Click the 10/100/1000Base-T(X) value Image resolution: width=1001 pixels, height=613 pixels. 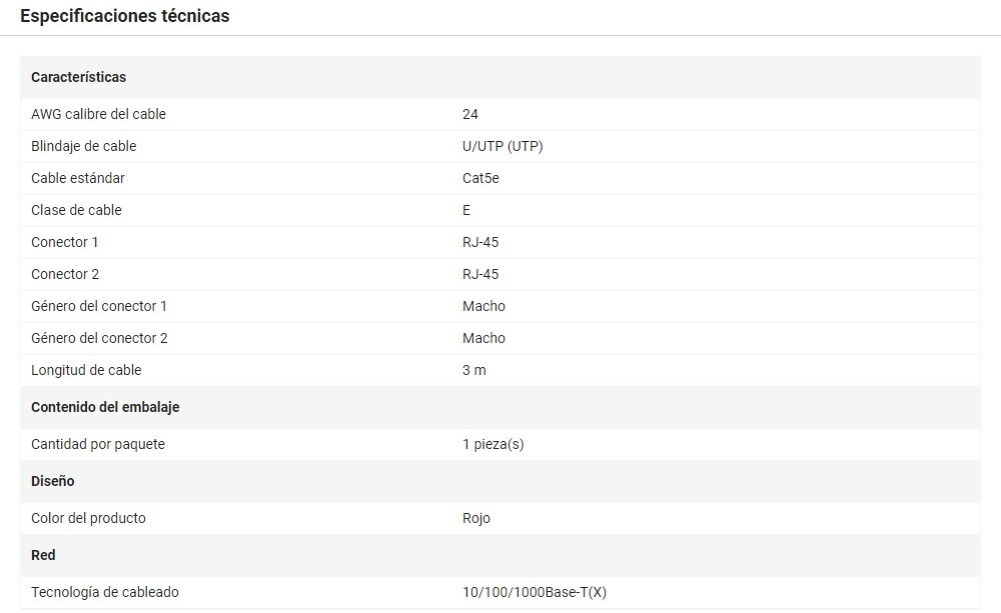[x=534, y=592]
